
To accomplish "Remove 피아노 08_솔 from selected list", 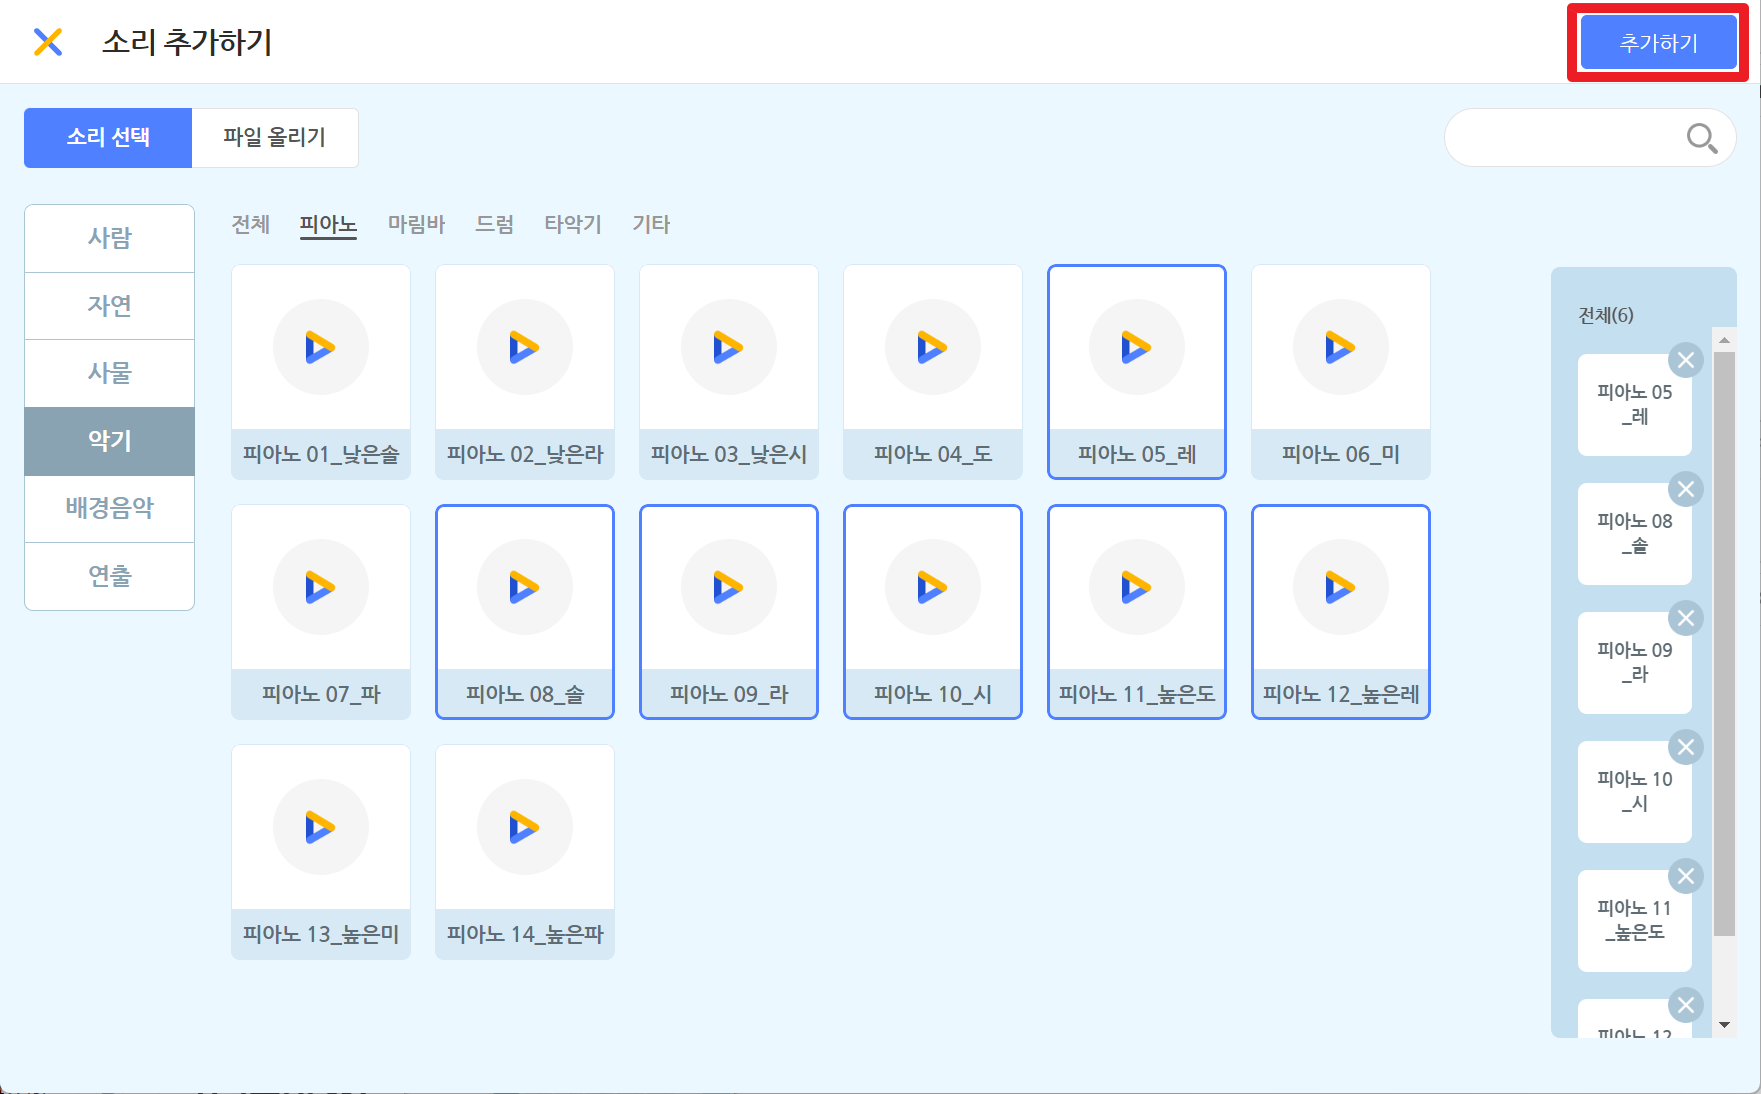I will point(1686,489).
